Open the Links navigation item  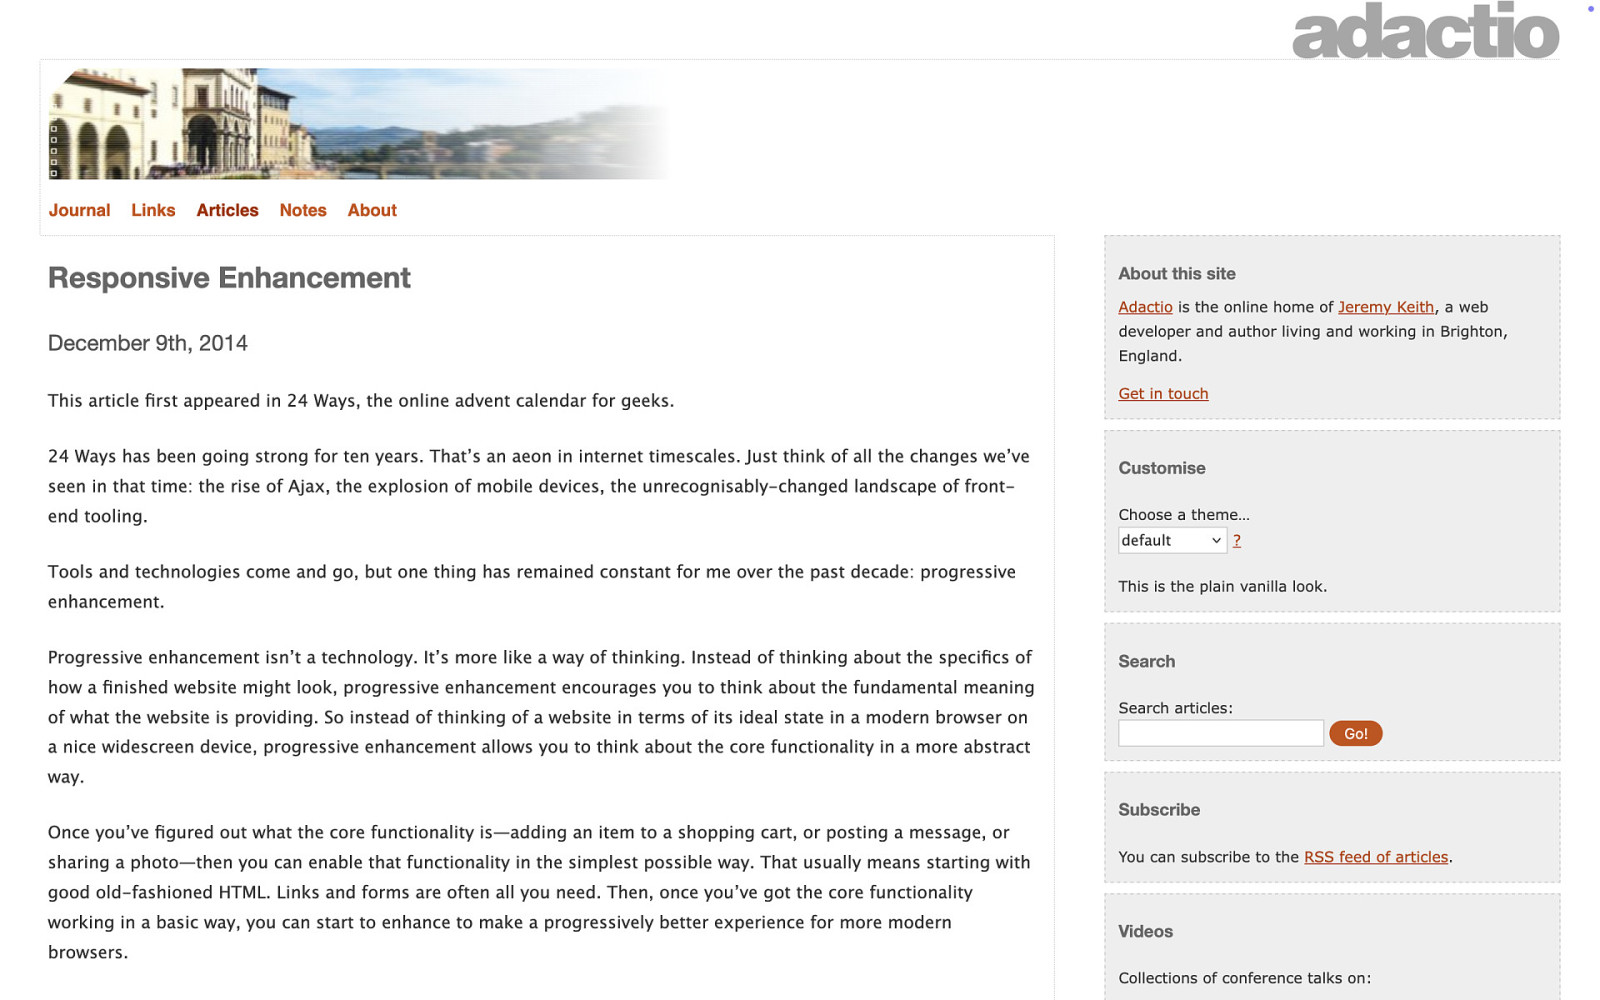pos(153,210)
